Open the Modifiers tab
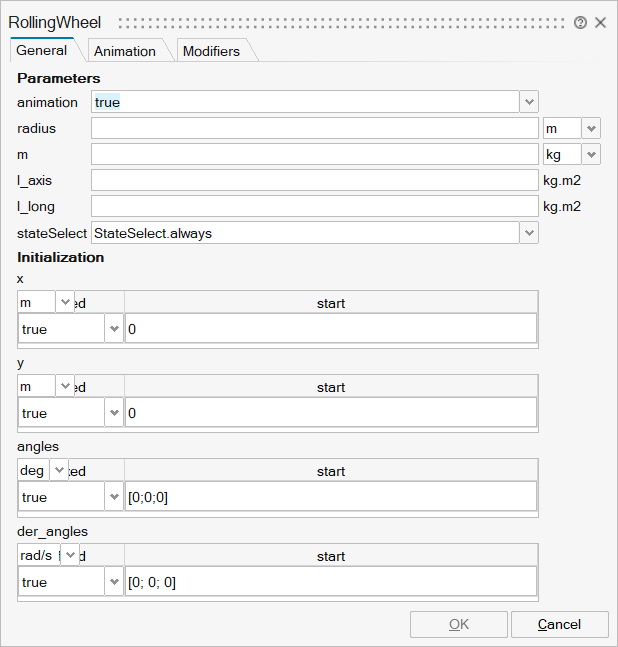 tap(211, 51)
